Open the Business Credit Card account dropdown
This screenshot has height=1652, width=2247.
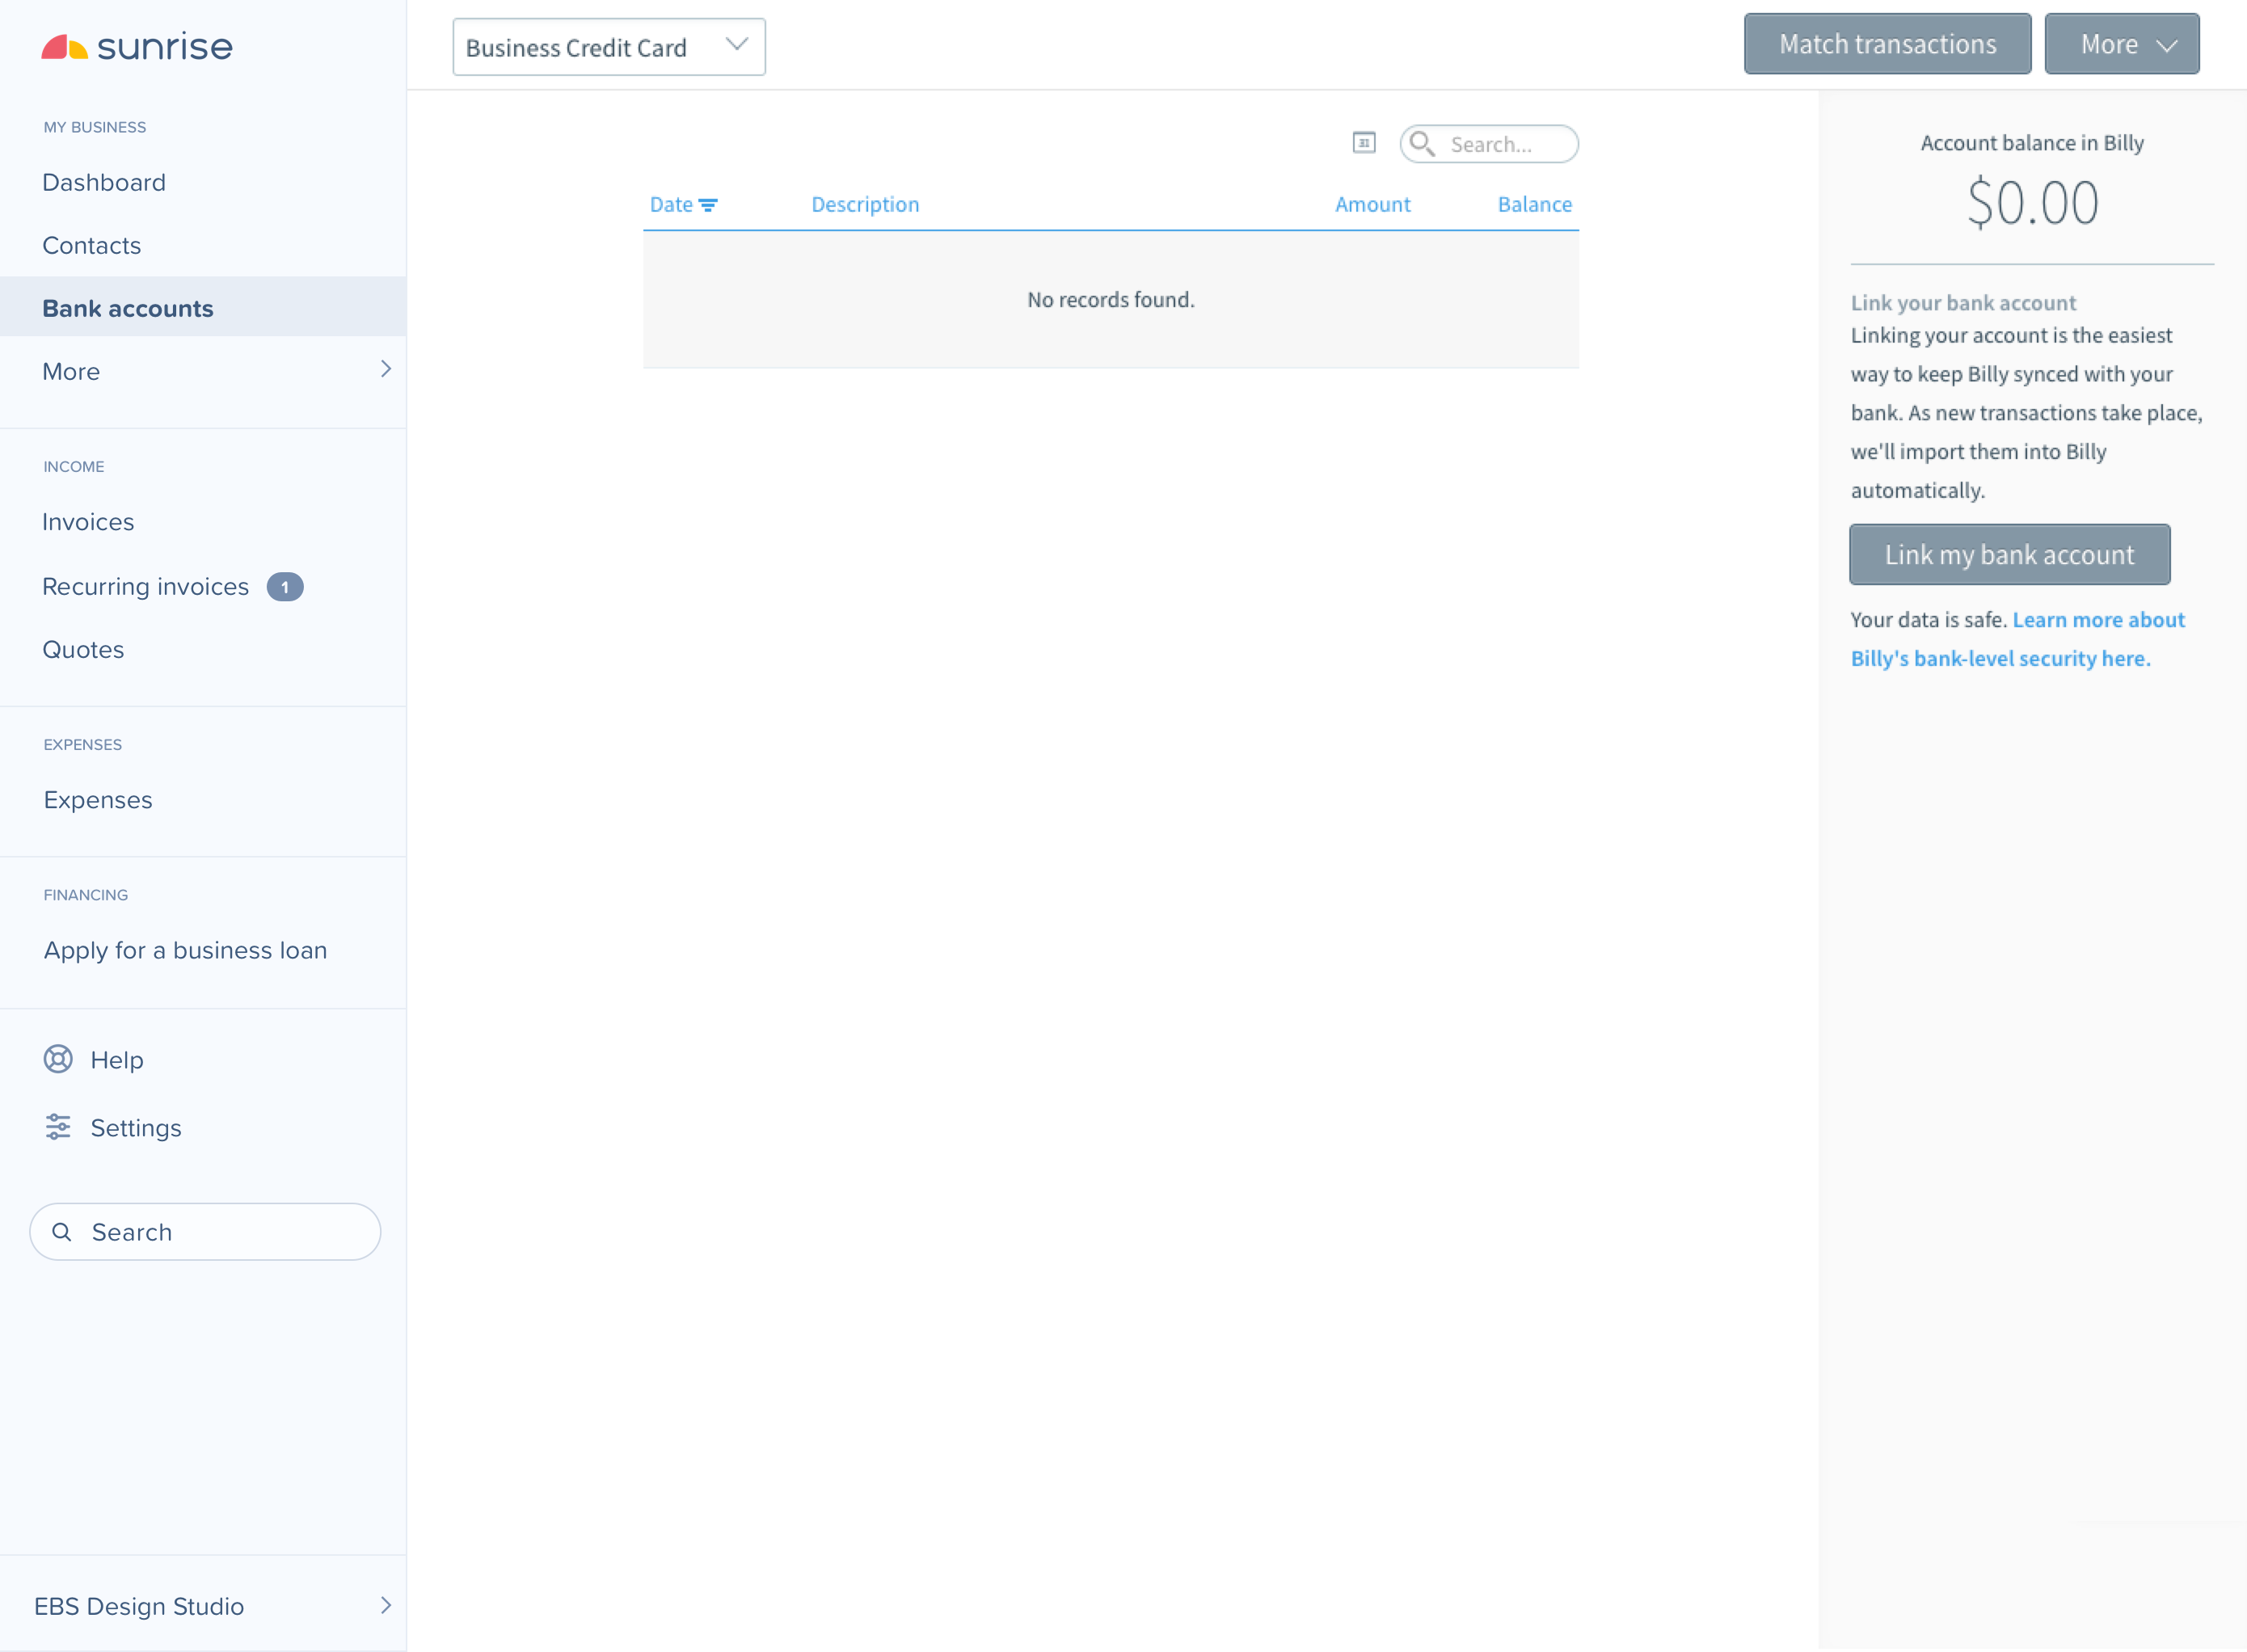pyautogui.click(x=609, y=47)
